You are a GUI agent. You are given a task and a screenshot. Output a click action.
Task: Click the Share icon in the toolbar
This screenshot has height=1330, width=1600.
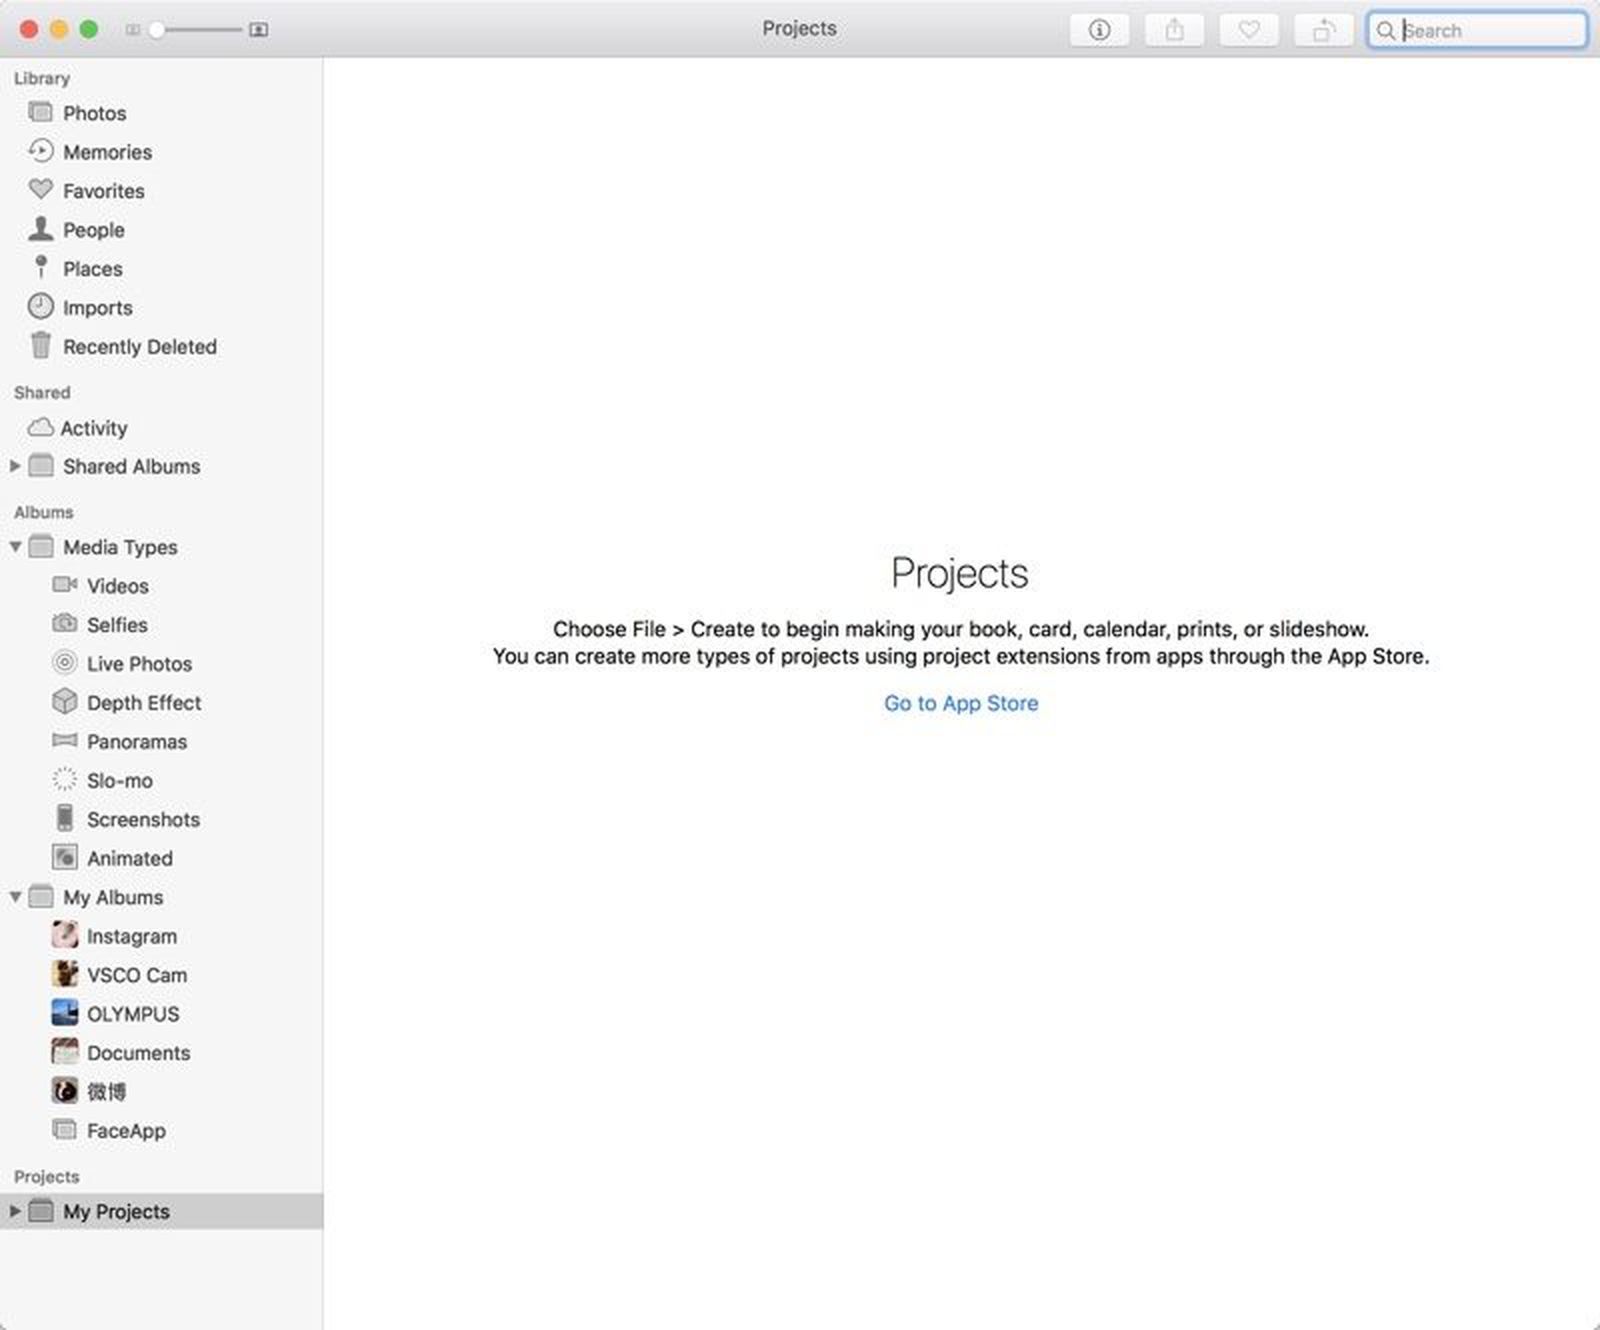point(1173,29)
